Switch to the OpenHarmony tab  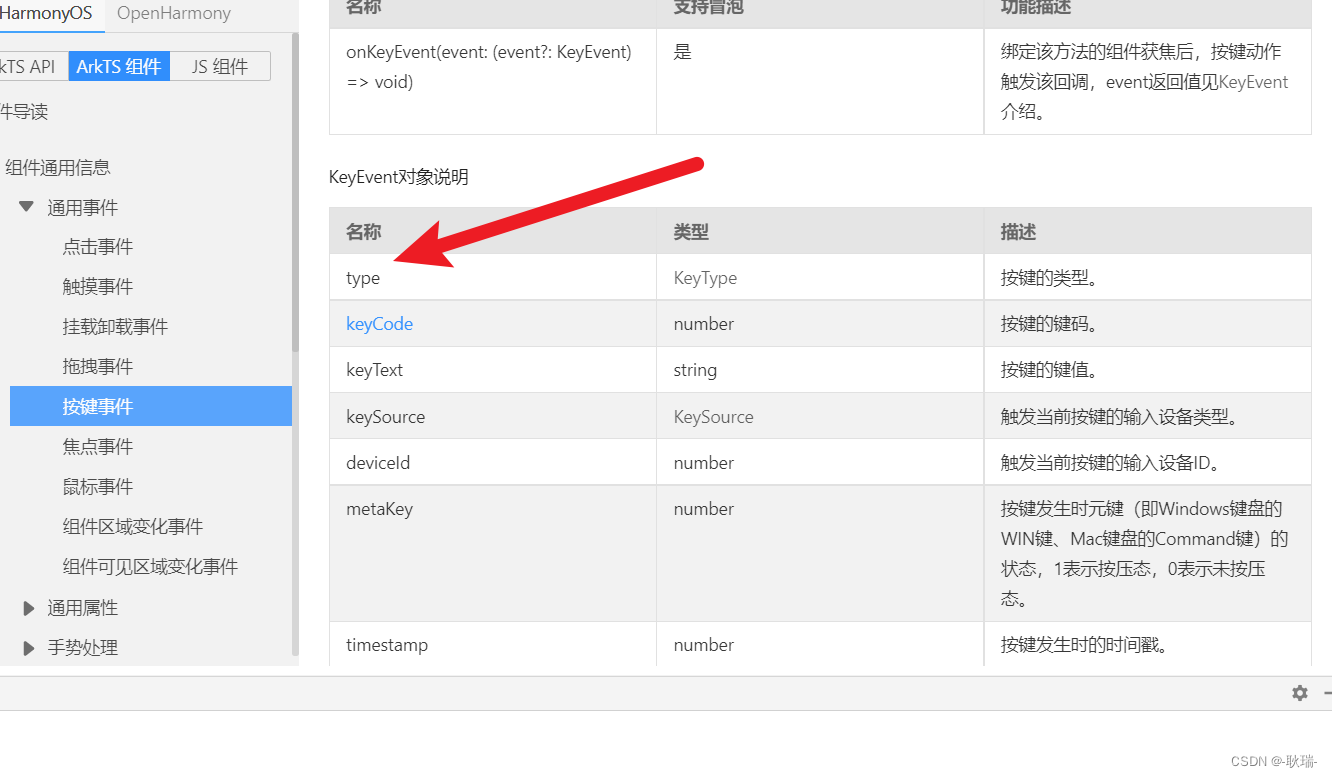(174, 13)
